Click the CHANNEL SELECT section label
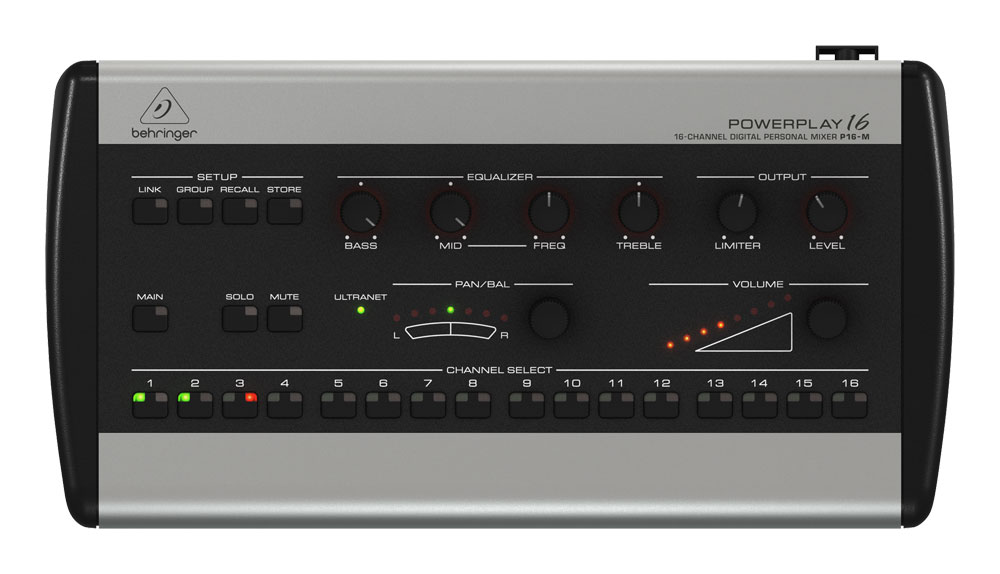 coord(499,370)
